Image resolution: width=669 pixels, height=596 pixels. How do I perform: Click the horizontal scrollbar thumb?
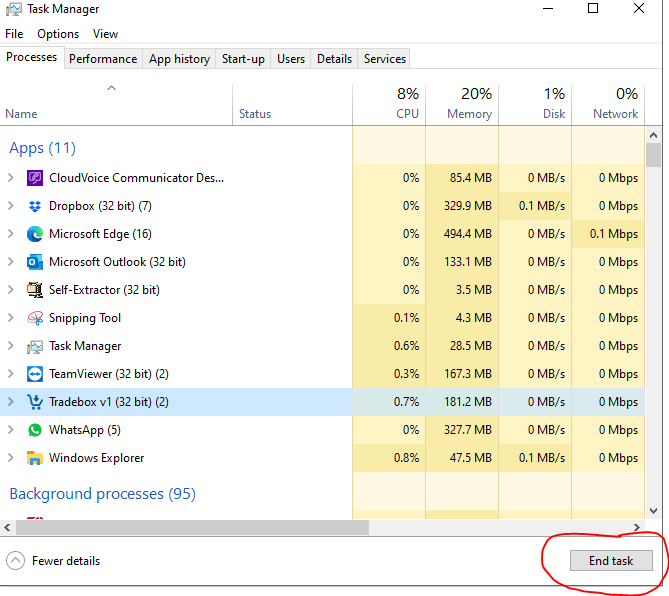pyautogui.click(x=192, y=528)
